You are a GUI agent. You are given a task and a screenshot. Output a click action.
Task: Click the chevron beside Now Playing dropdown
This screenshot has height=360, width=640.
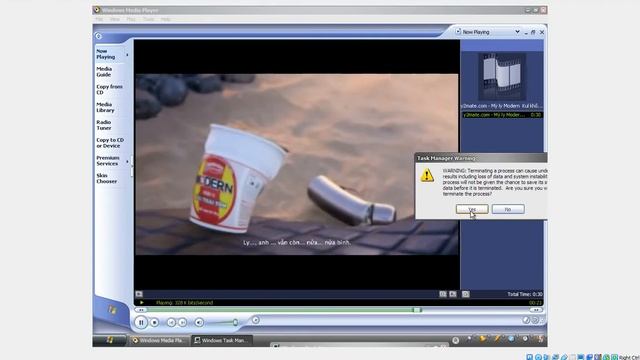pyautogui.click(x=517, y=32)
